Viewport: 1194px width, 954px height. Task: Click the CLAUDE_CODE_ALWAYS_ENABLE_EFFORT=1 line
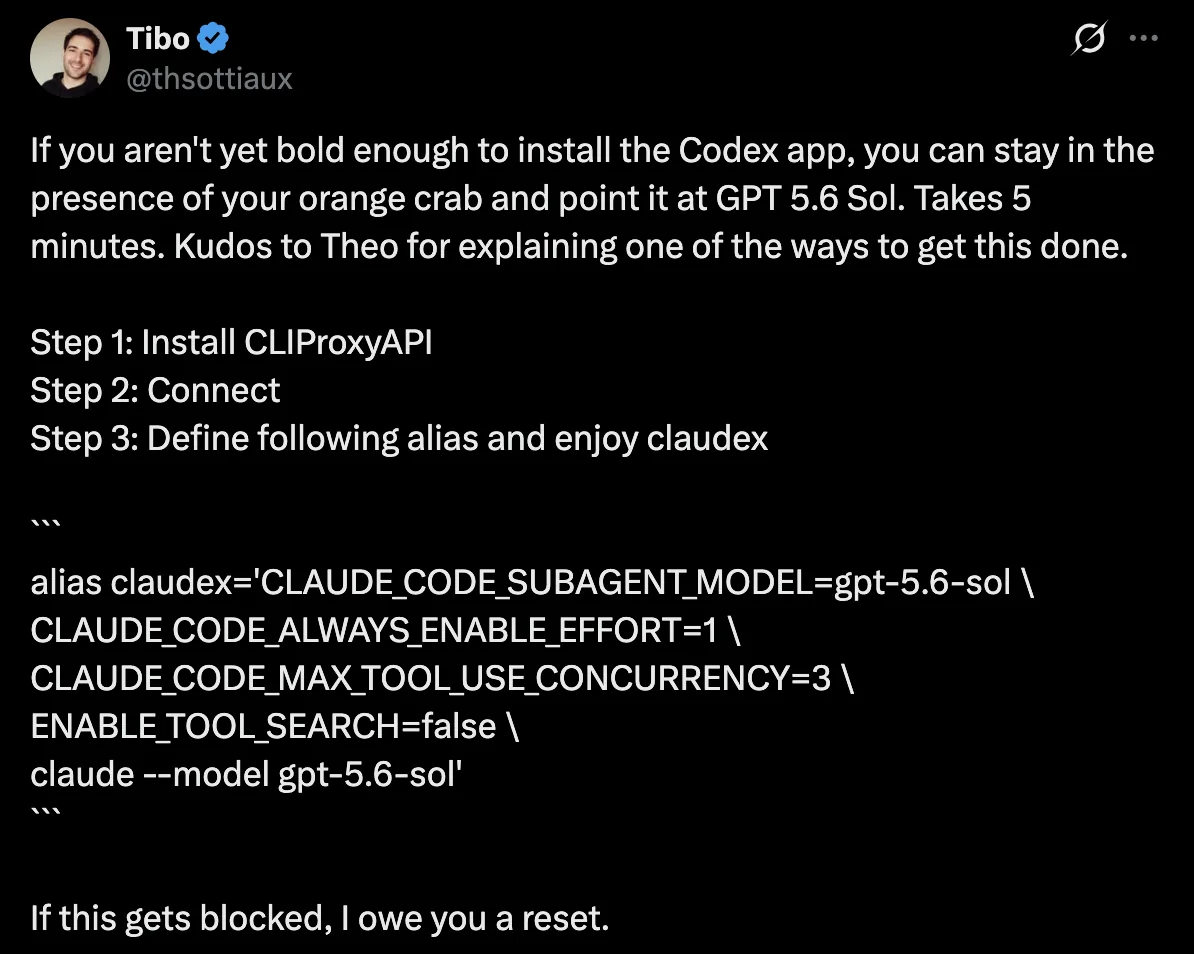coord(385,630)
